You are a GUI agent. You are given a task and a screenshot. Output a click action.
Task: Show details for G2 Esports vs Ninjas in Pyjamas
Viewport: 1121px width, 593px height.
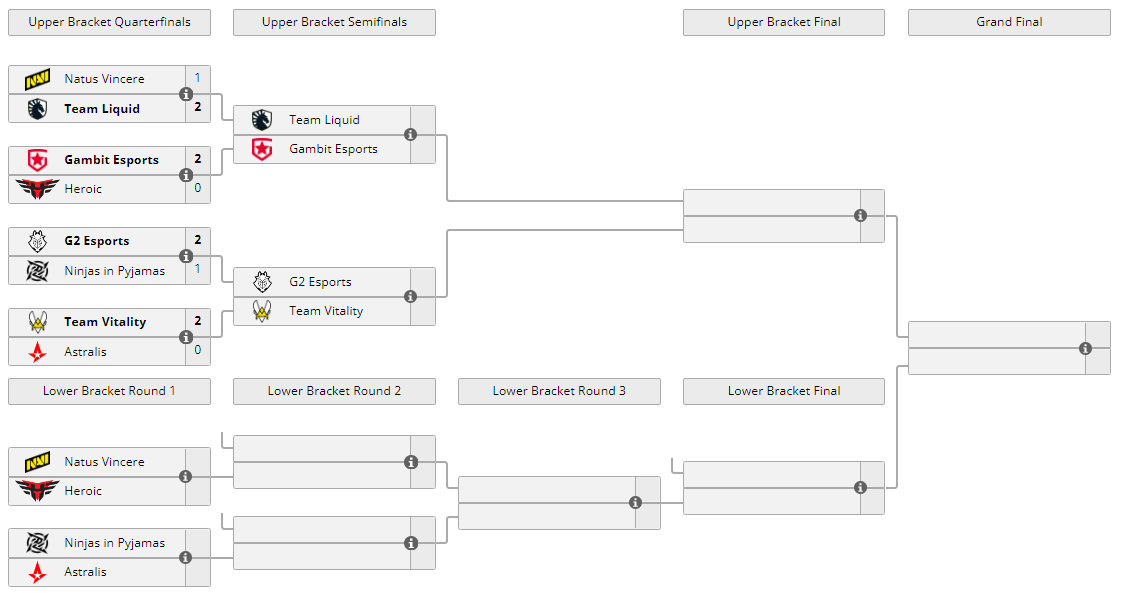pos(186,256)
